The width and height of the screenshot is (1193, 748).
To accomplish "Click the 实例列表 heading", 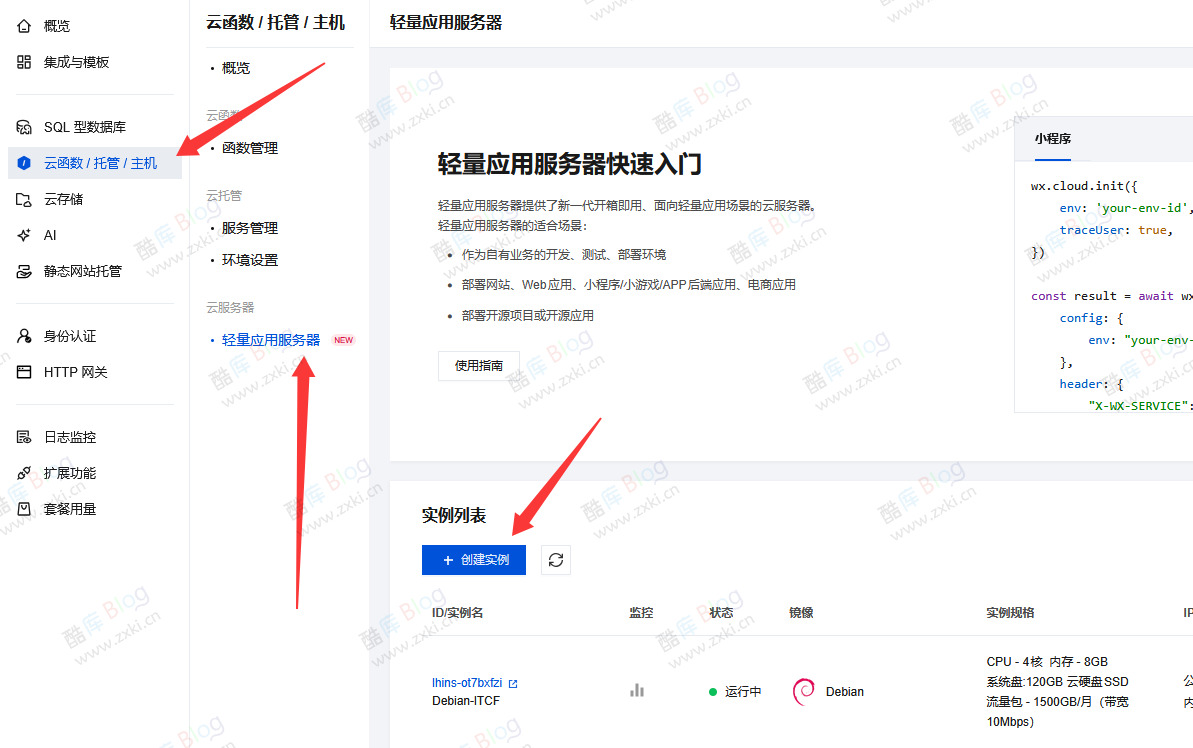I will [x=454, y=515].
